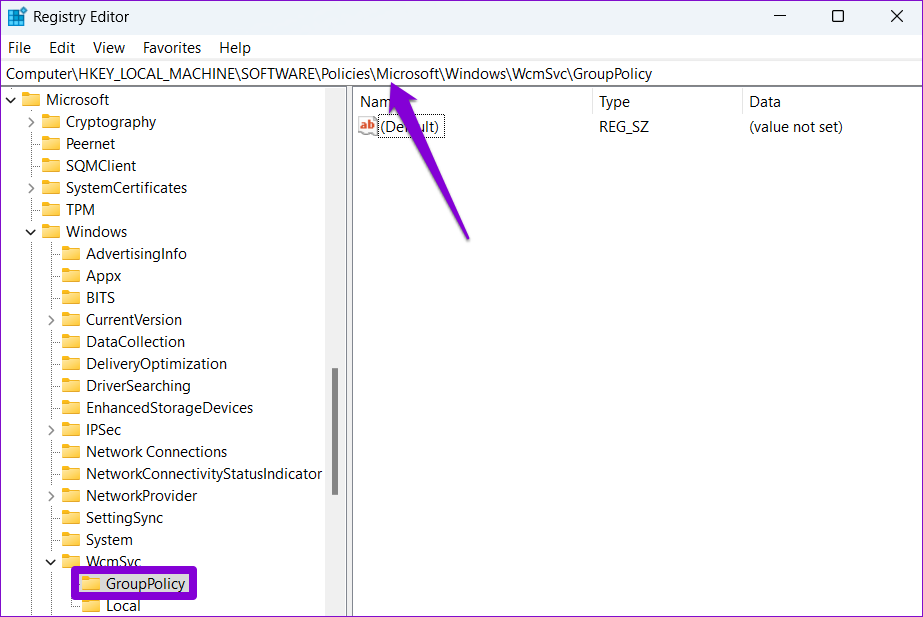
Task: Open the File menu
Action: pyautogui.click(x=19, y=48)
